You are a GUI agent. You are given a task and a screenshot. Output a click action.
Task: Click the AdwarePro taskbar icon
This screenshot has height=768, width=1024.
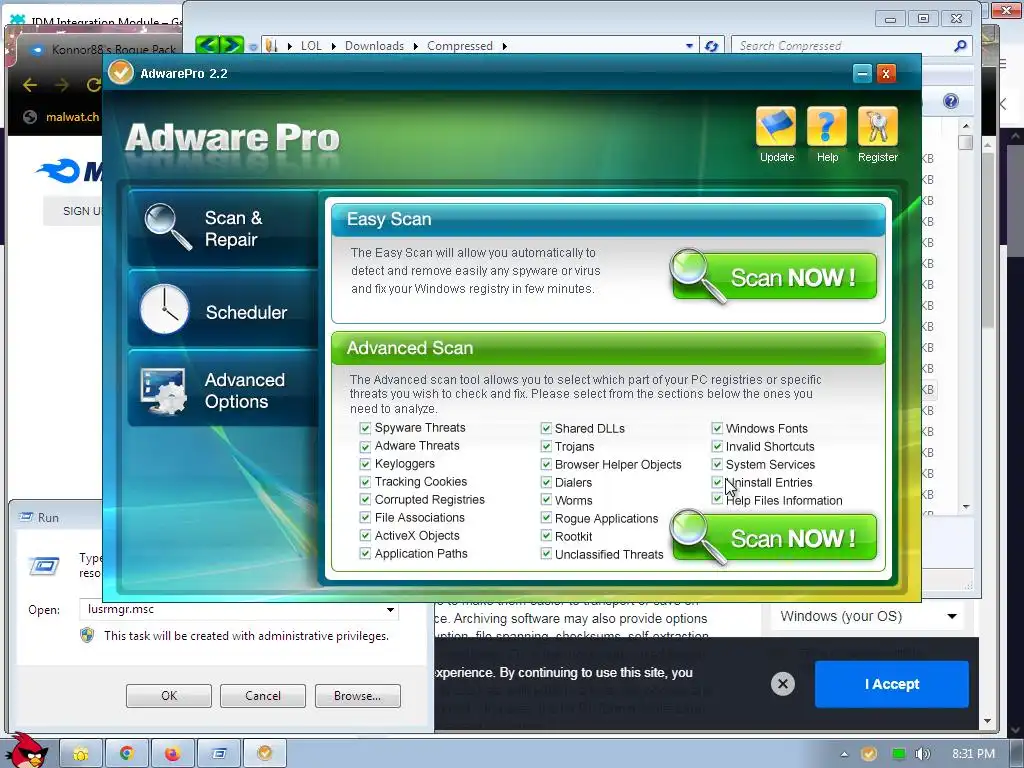coord(264,754)
